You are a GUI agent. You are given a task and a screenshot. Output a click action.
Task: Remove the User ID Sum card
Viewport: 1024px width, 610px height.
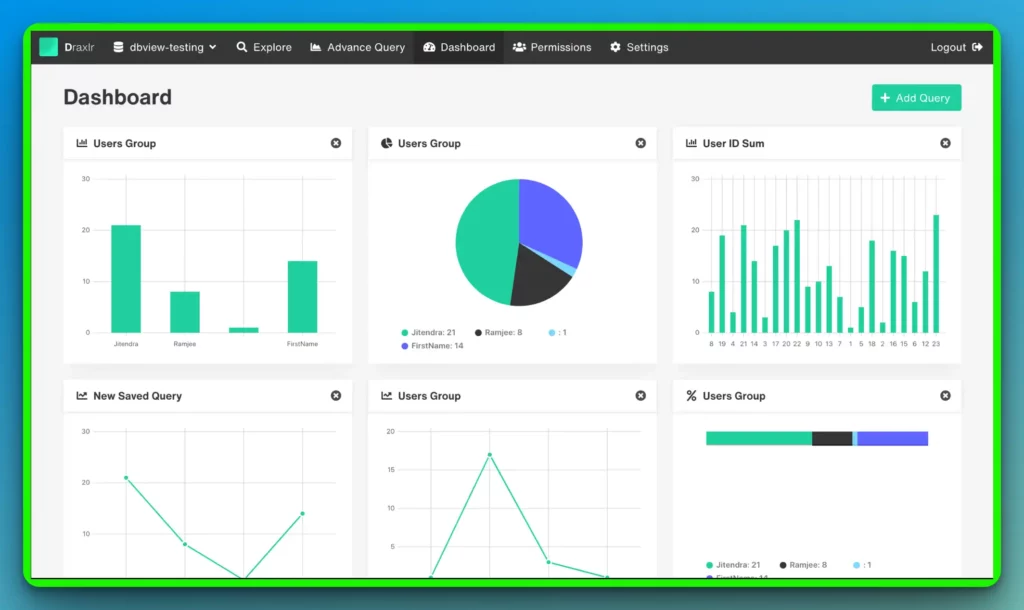coord(945,143)
